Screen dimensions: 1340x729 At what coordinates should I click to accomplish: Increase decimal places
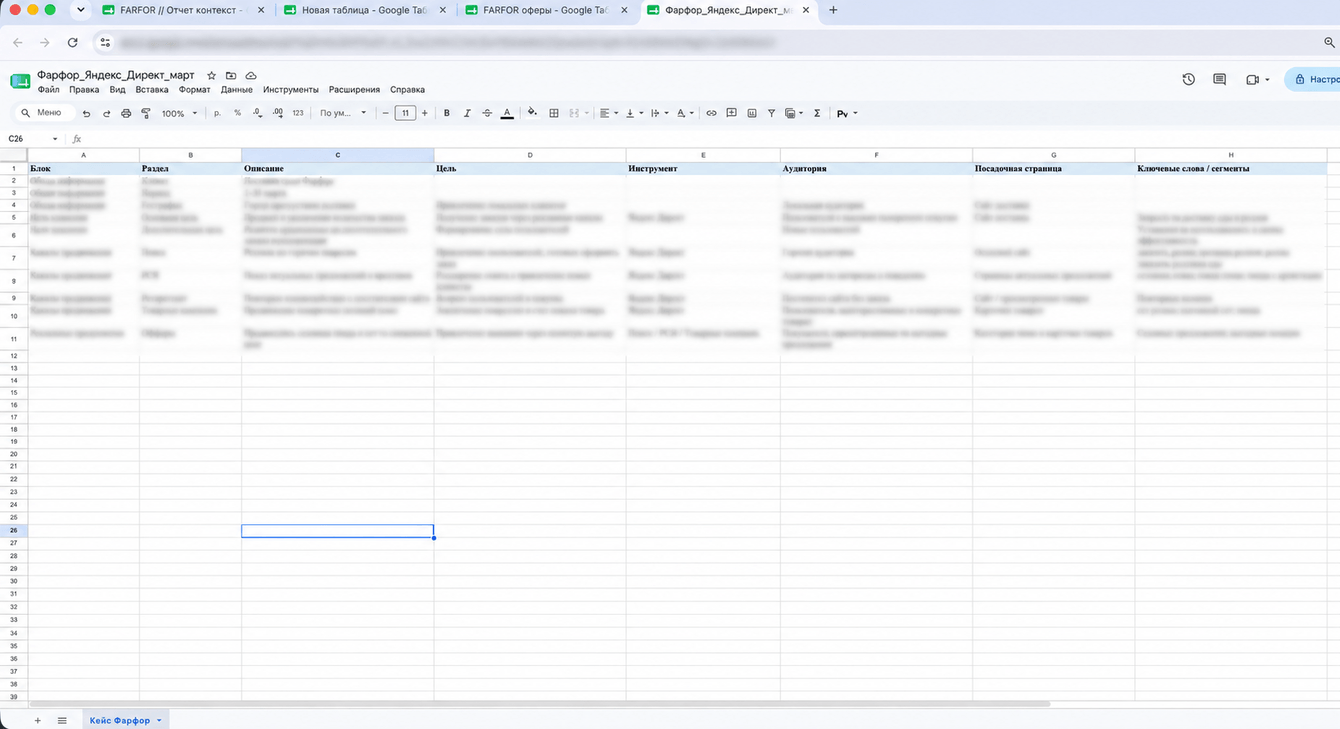tap(277, 113)
